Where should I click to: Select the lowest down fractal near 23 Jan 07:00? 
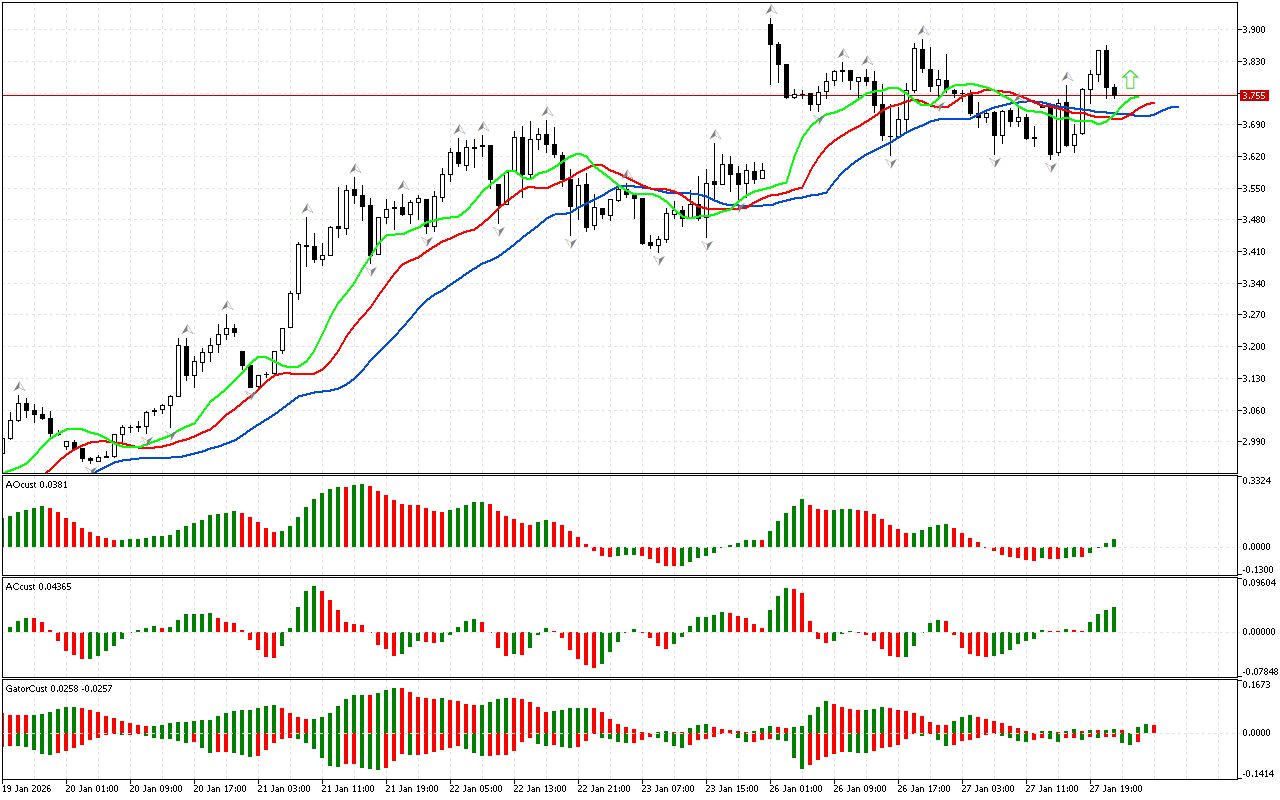pyautogui.click(x=659, y=260)
